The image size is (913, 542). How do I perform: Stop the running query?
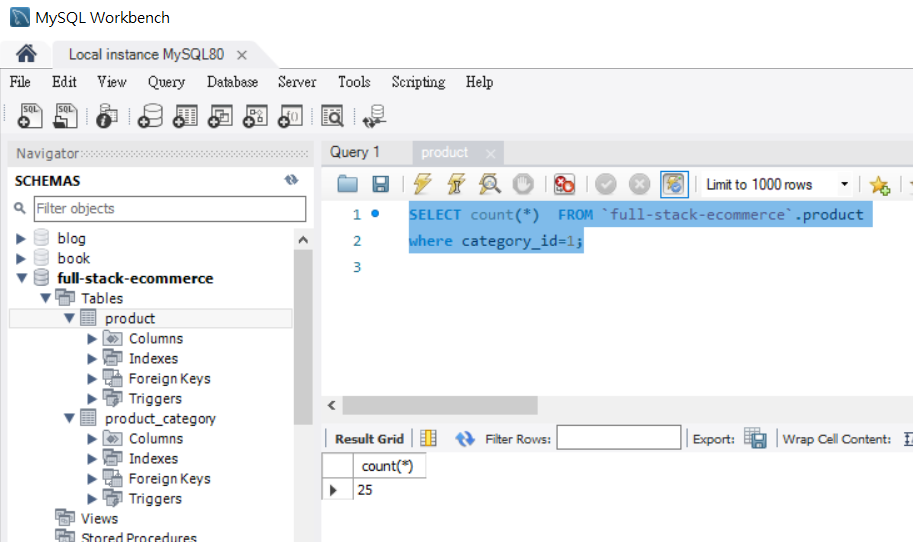(x=523, y=184)
